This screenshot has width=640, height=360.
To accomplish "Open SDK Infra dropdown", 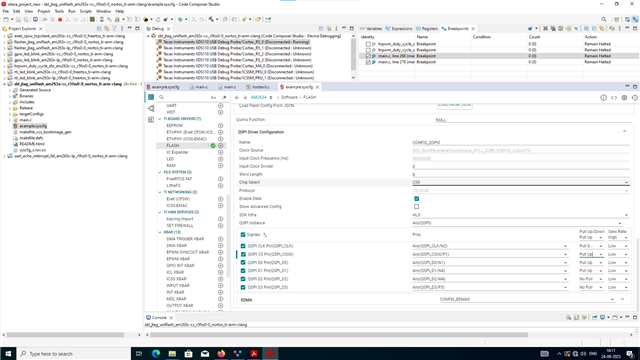I will 520,215.
